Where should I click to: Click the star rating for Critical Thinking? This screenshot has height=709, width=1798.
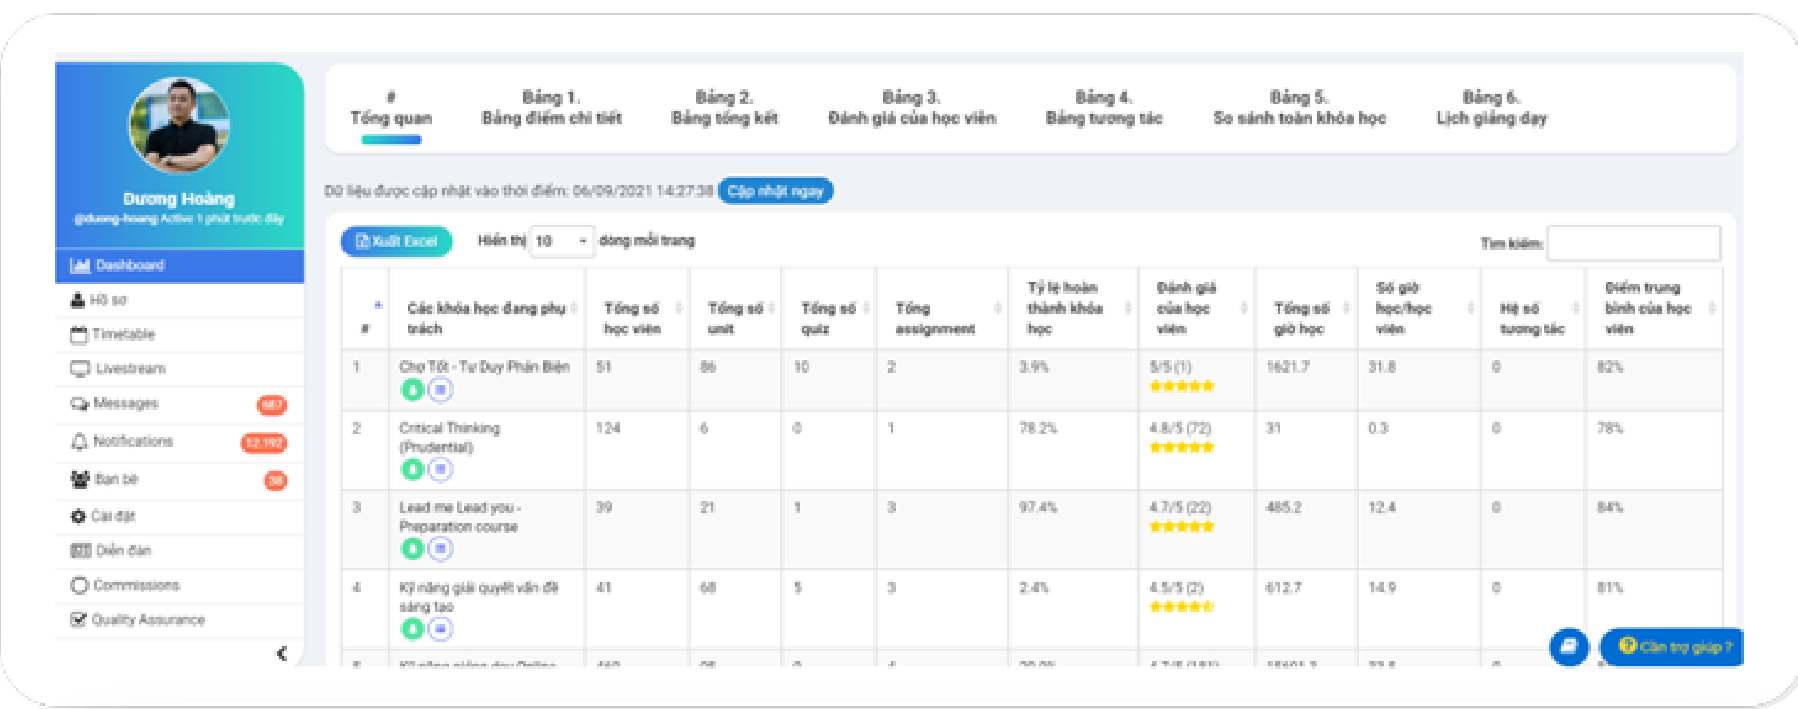pos(1184,447)
